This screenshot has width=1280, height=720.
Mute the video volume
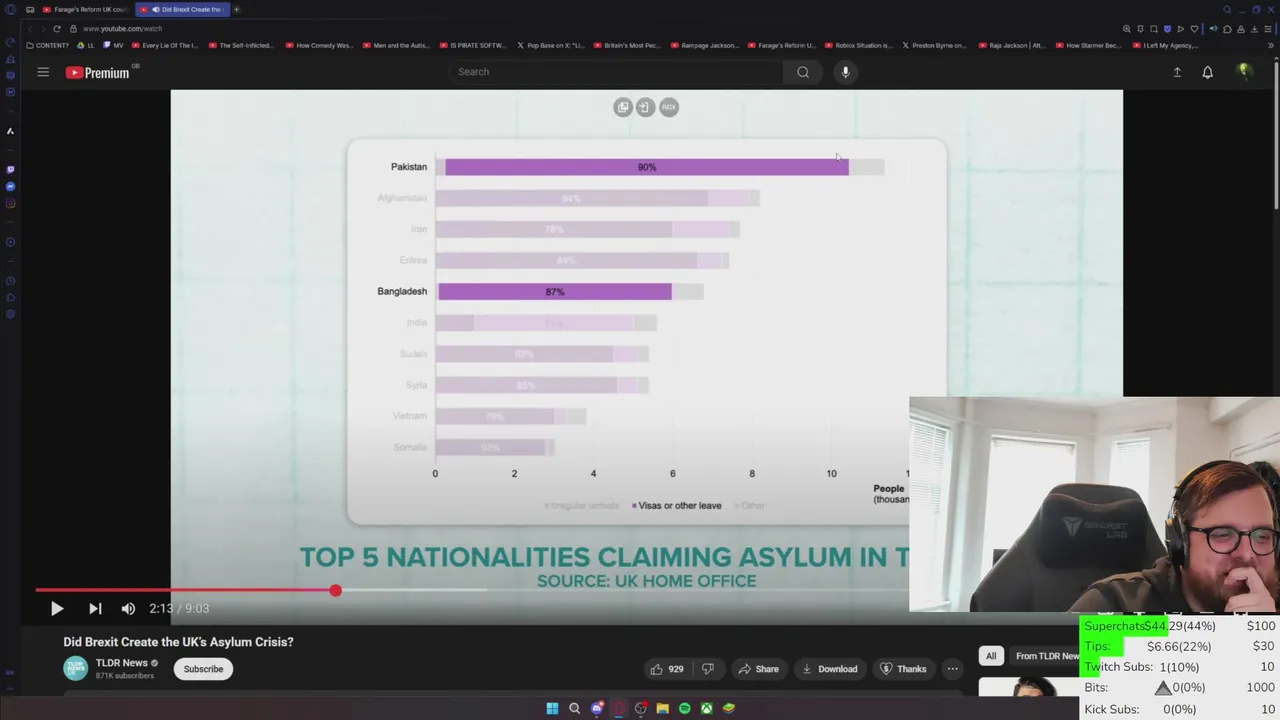coord(128,608)
